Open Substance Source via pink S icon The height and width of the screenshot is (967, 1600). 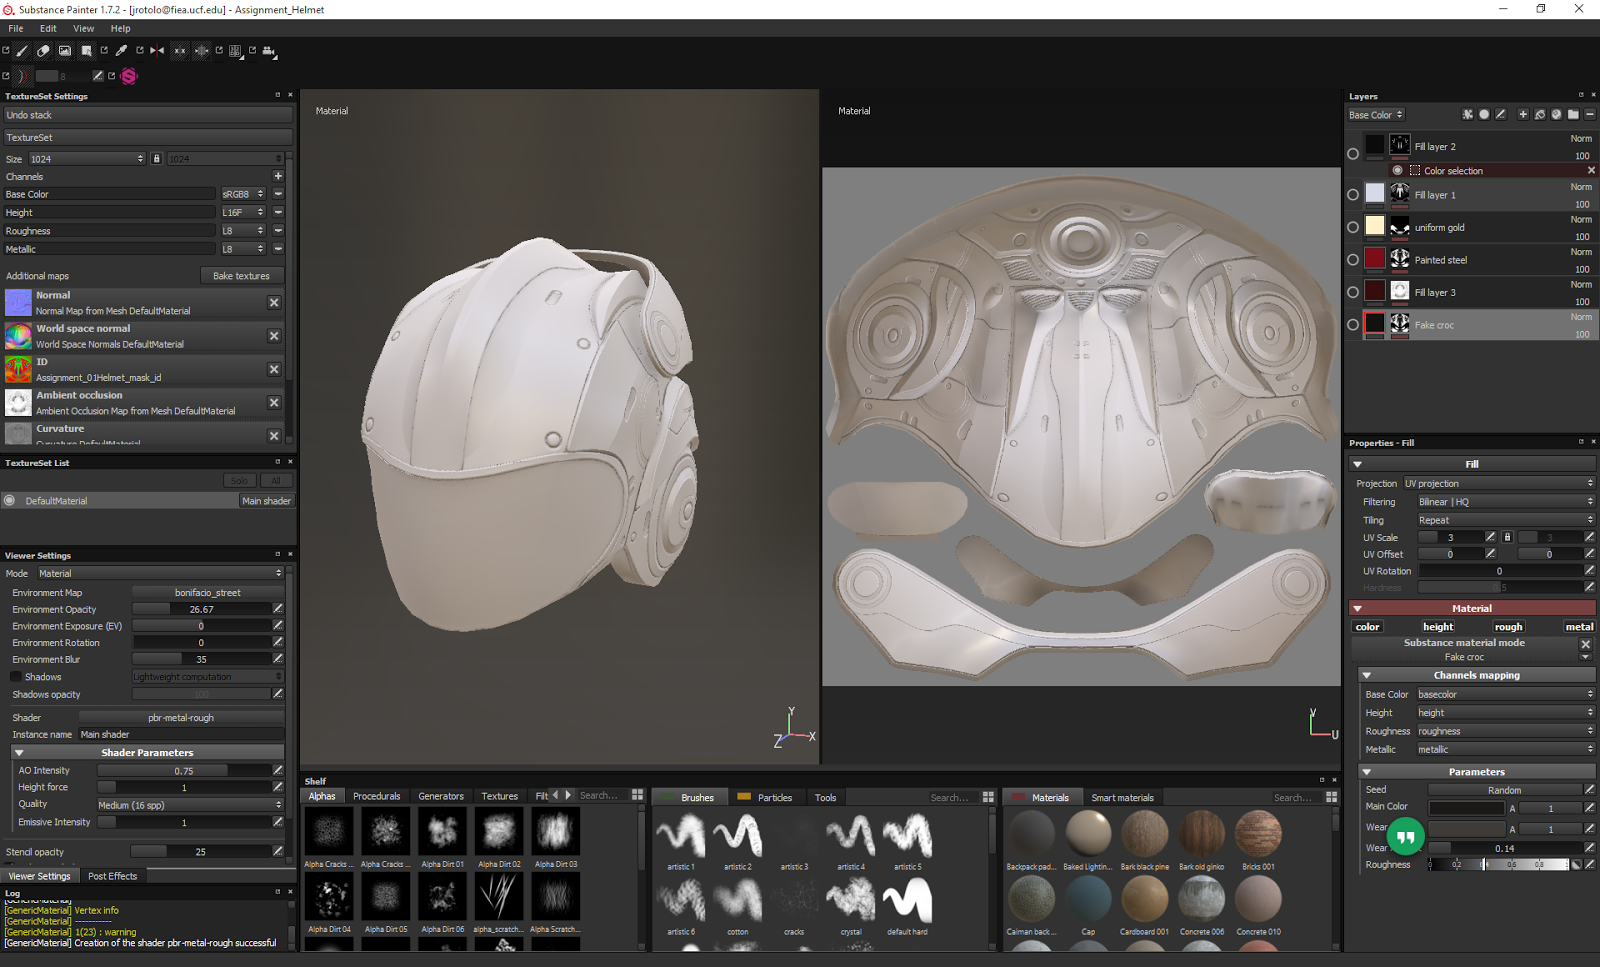tap(128, 75)
